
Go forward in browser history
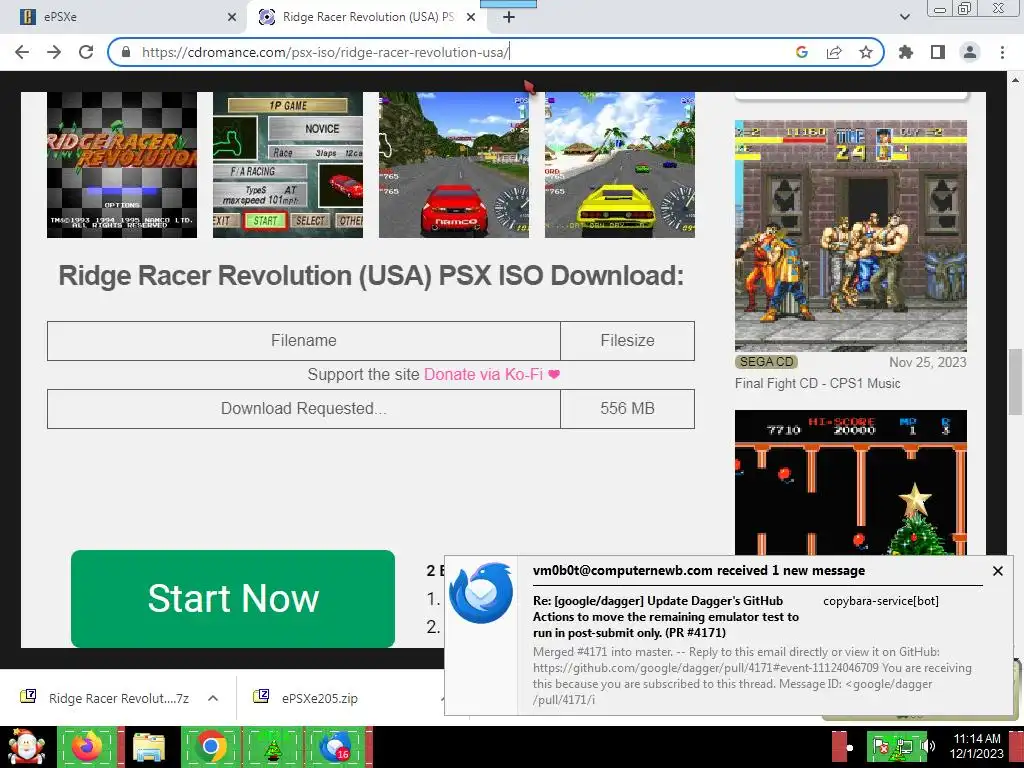tap(54, 52)
